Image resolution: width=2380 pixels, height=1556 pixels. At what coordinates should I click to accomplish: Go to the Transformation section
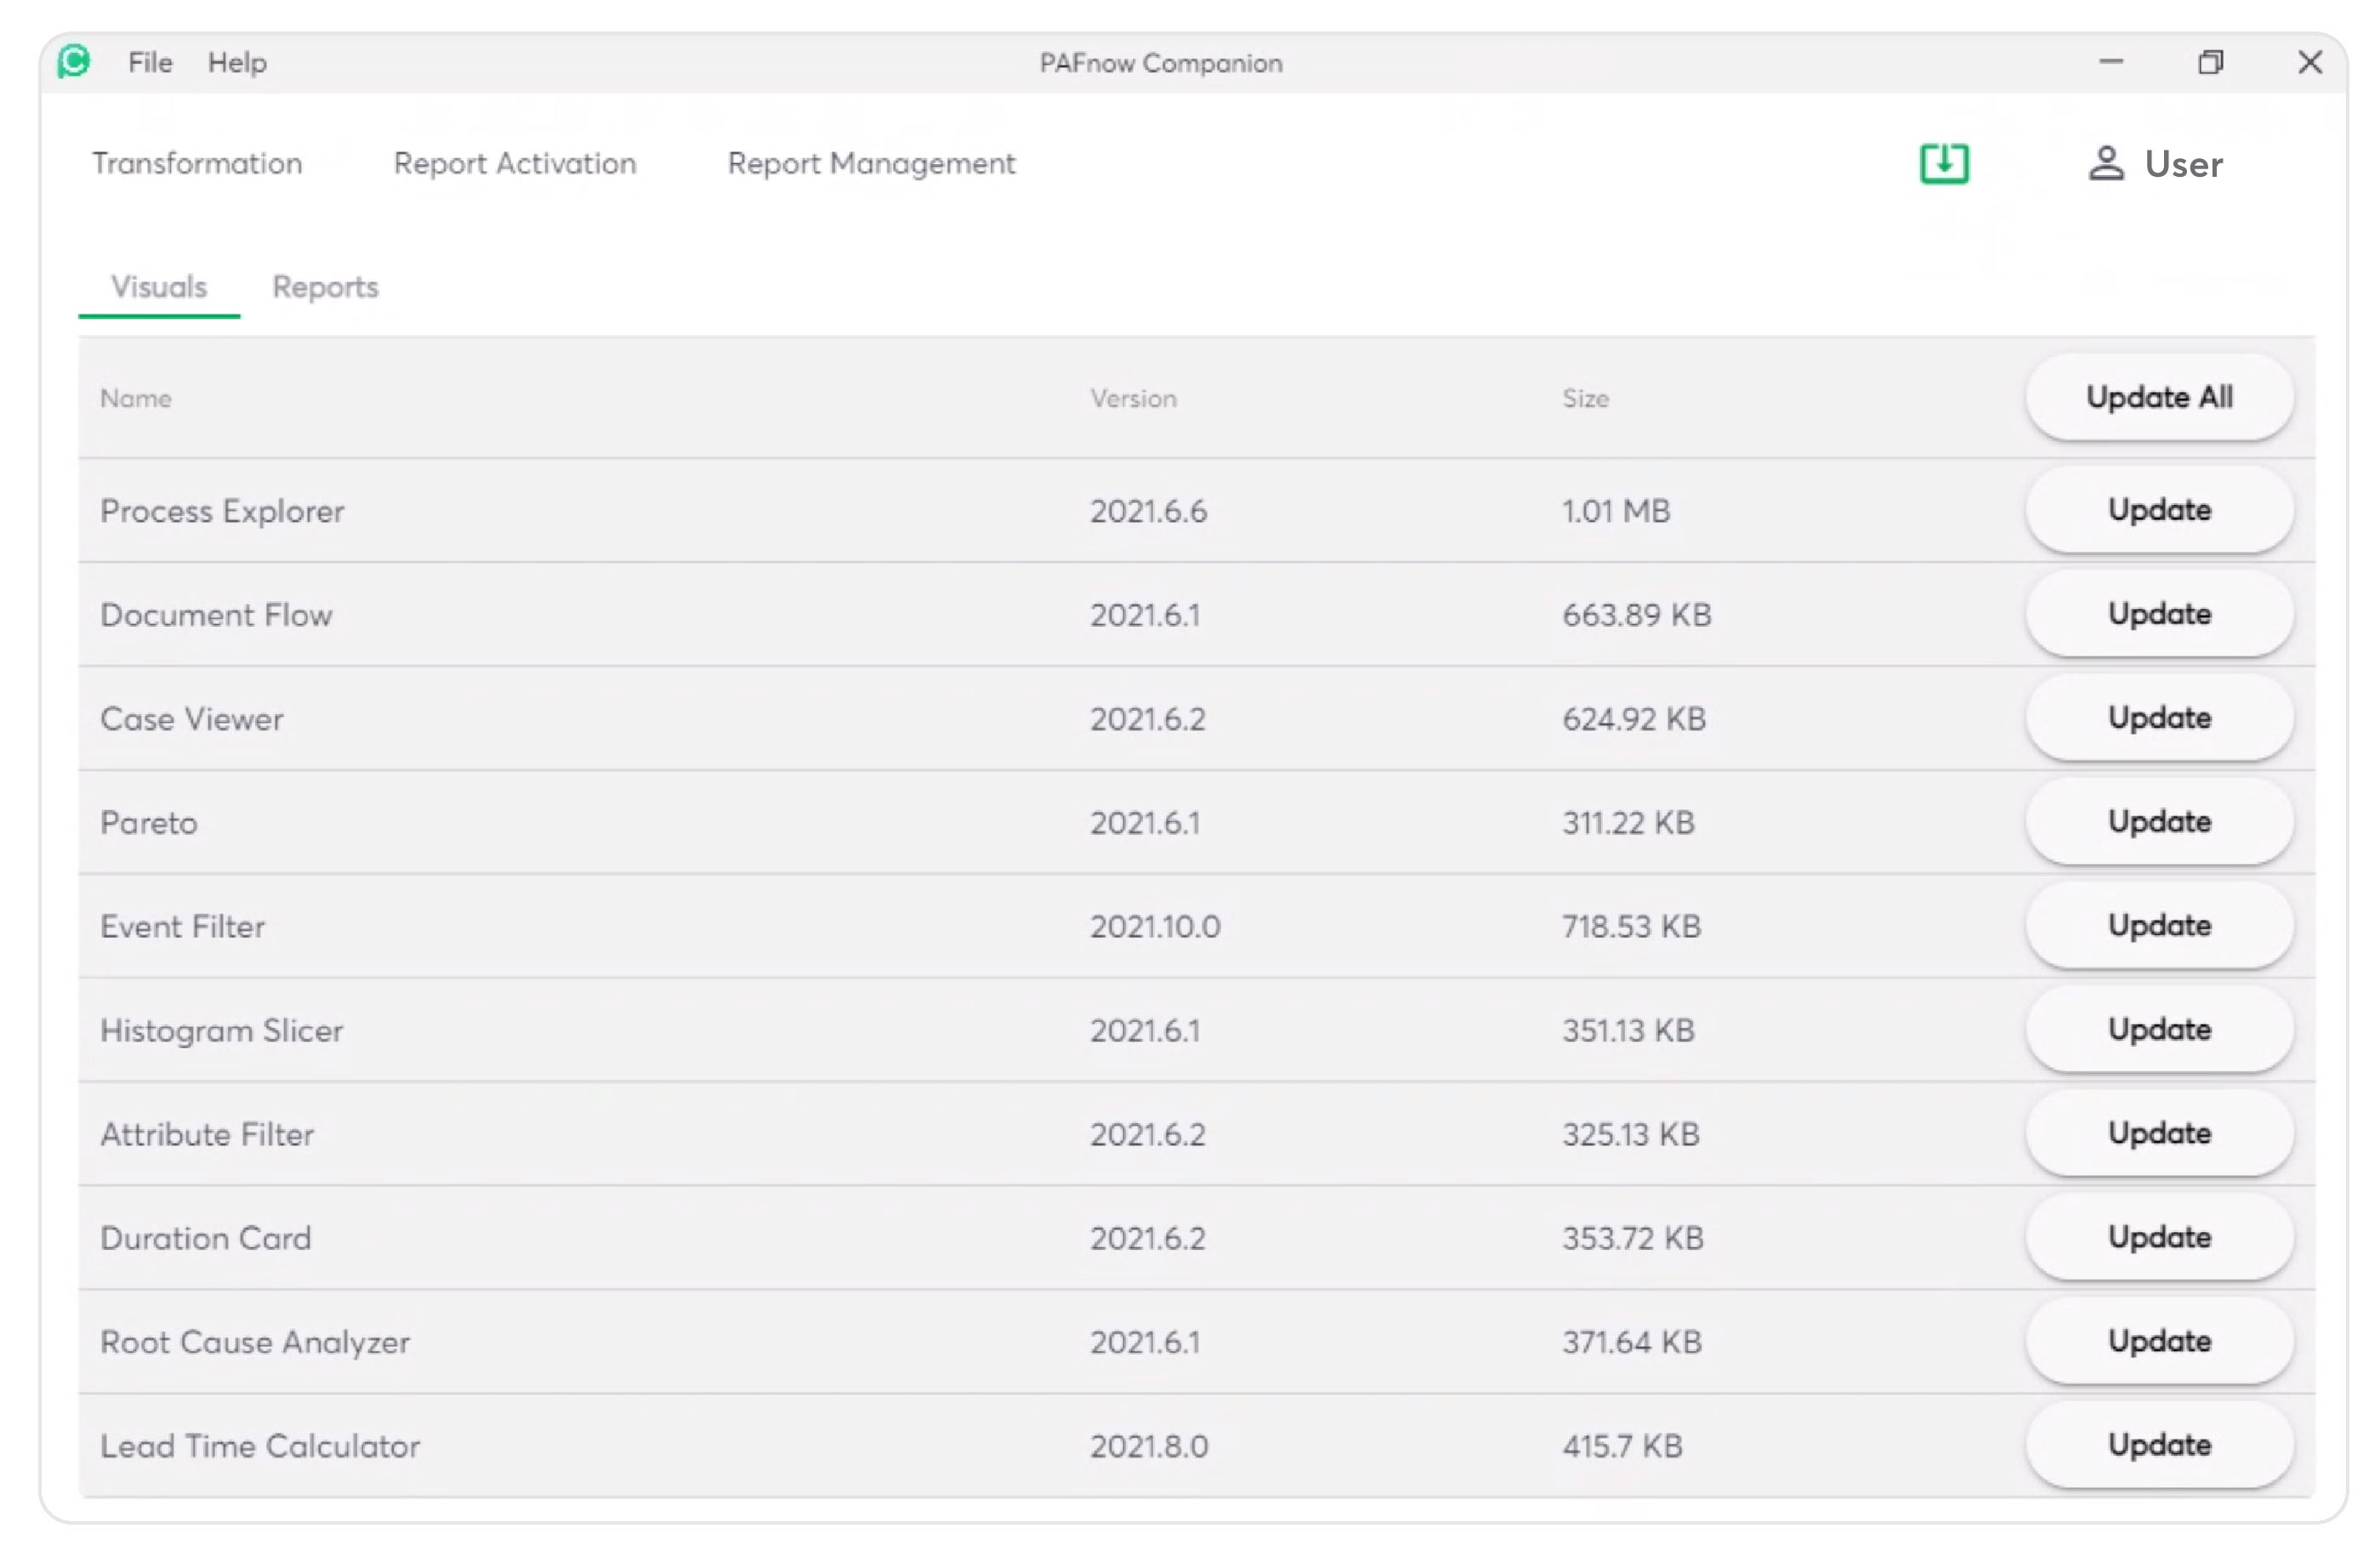tap(197, 163)
